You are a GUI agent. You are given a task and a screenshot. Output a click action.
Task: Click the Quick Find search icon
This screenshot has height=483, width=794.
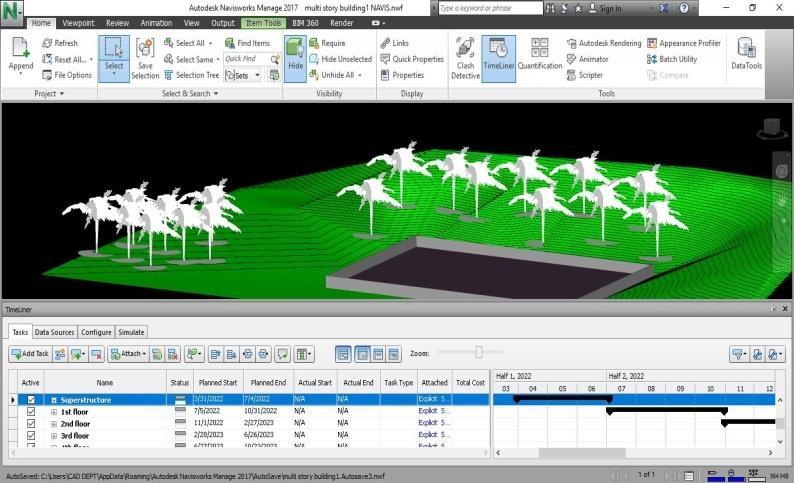coord(275,59)
